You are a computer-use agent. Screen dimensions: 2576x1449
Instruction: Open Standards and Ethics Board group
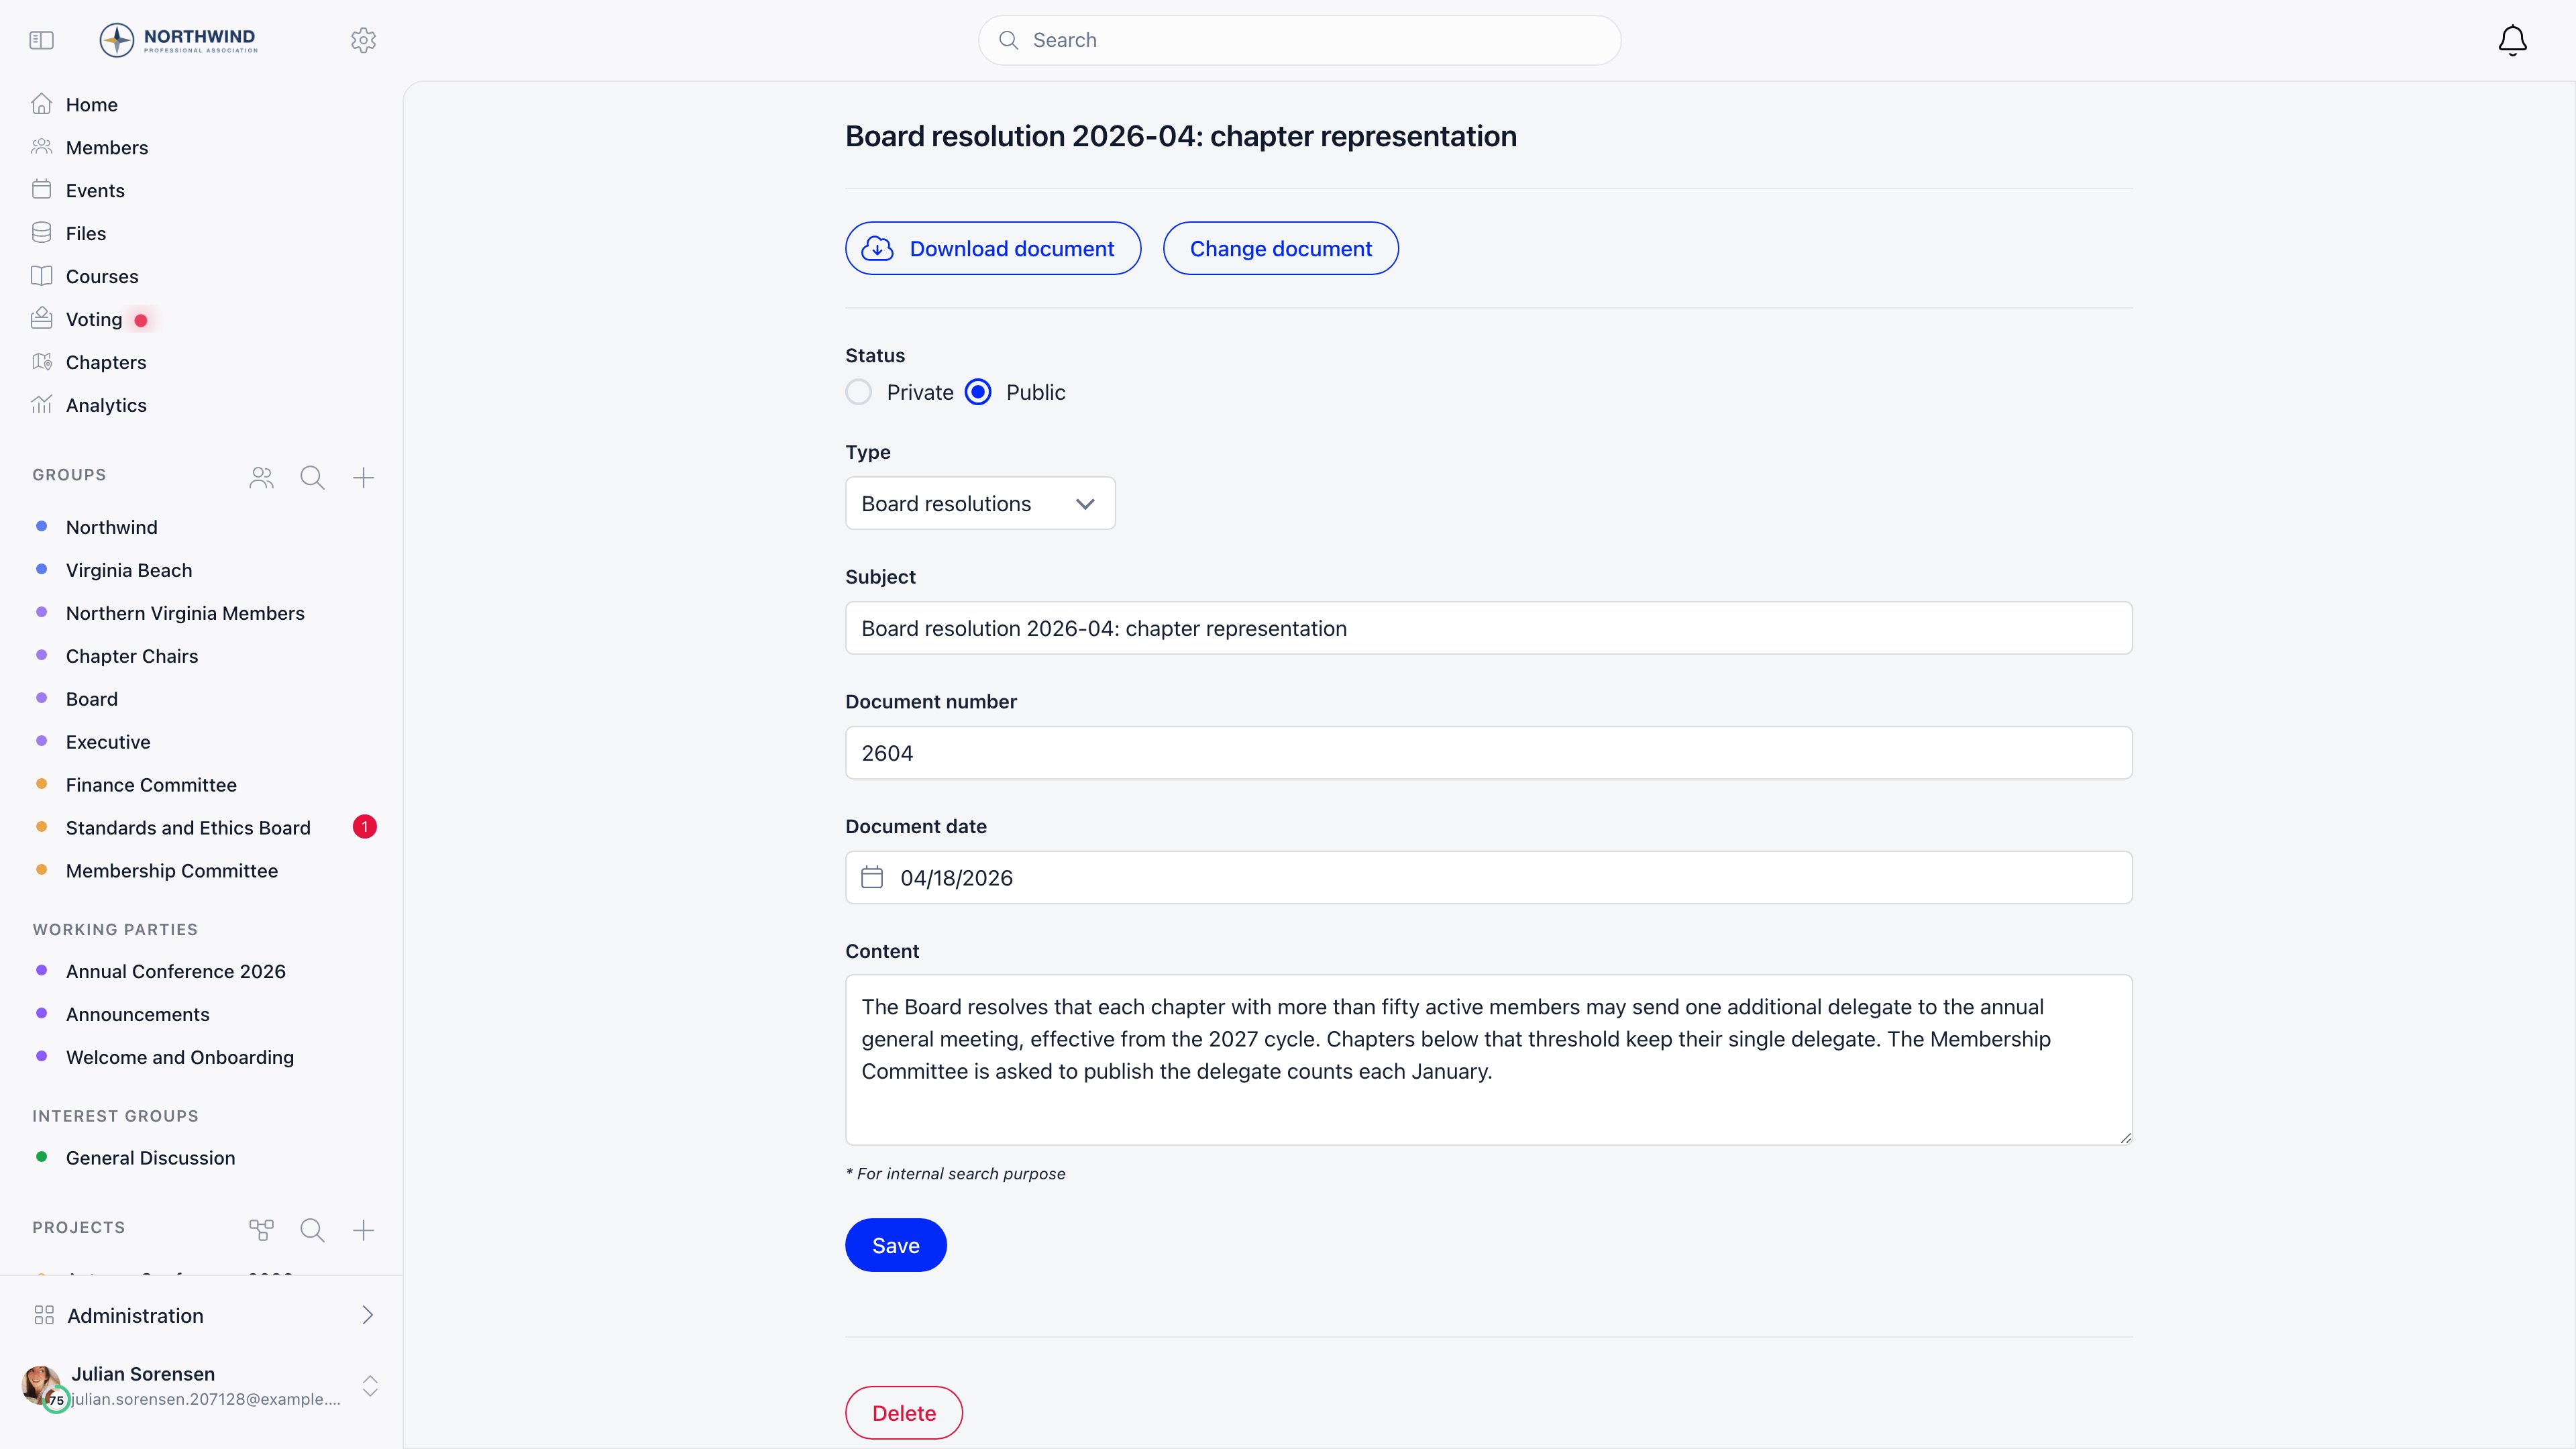(x=188, y=828)
